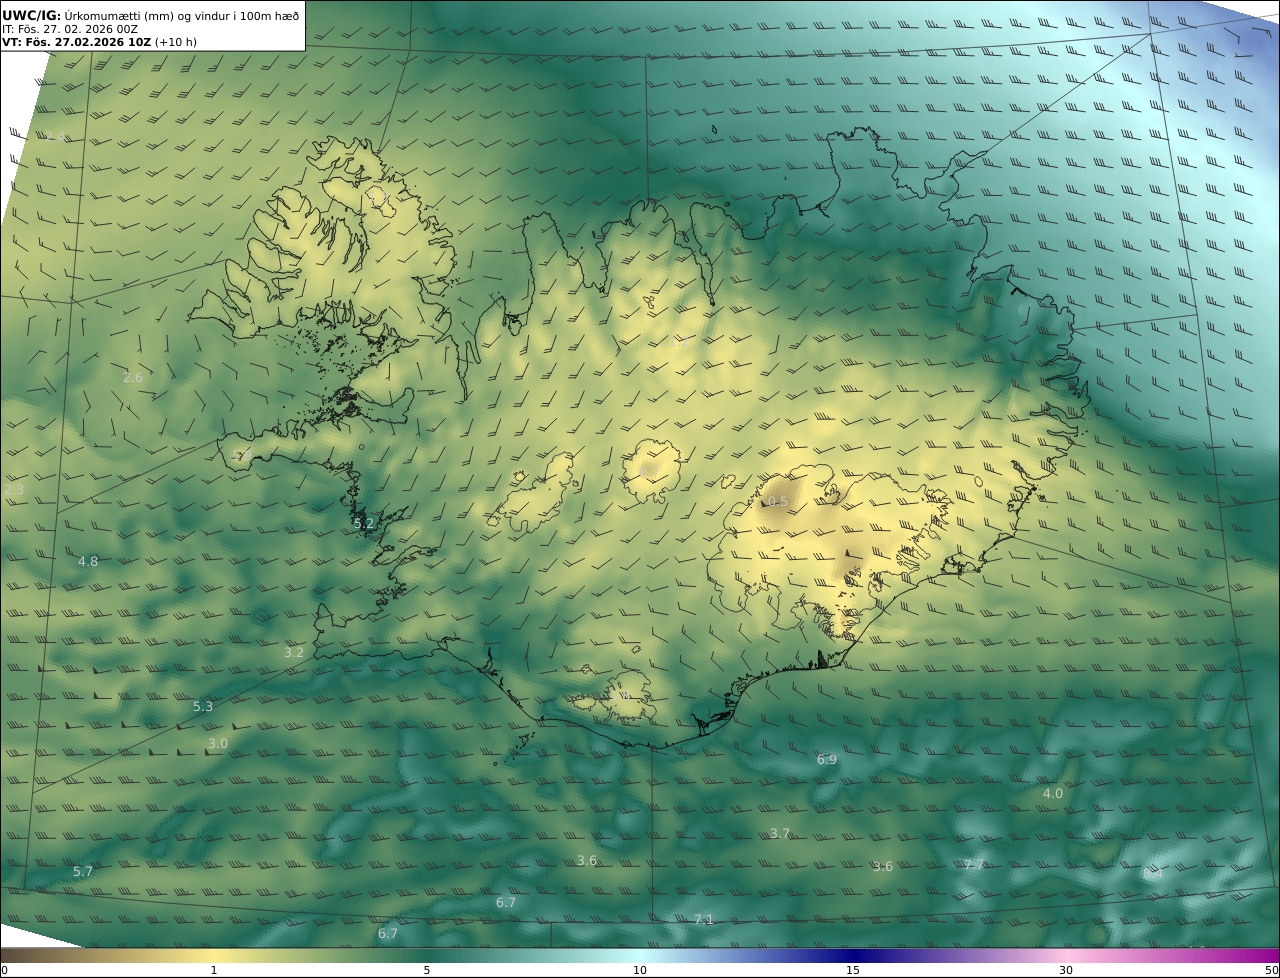Click the colorbar tick label "5"
The height and width of the screenshot is (978, 1280).
point(427,970)
